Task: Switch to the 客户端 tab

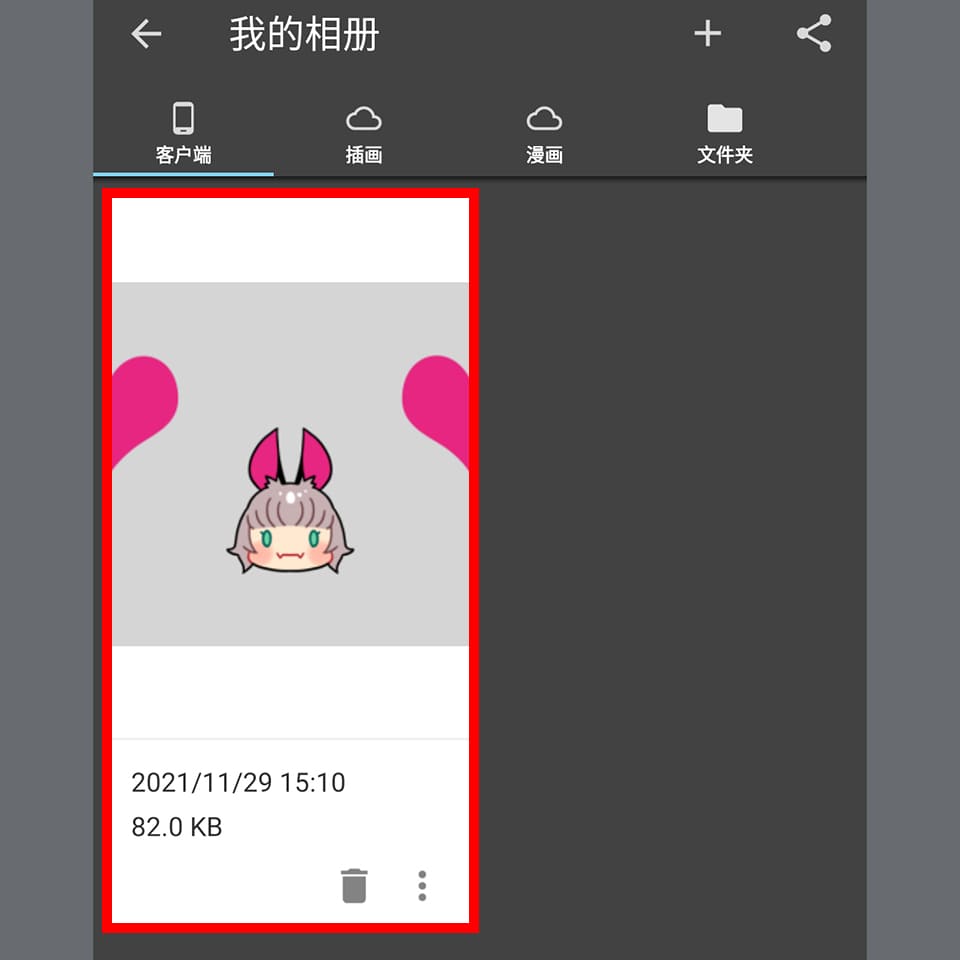Action: pos(183,134)
